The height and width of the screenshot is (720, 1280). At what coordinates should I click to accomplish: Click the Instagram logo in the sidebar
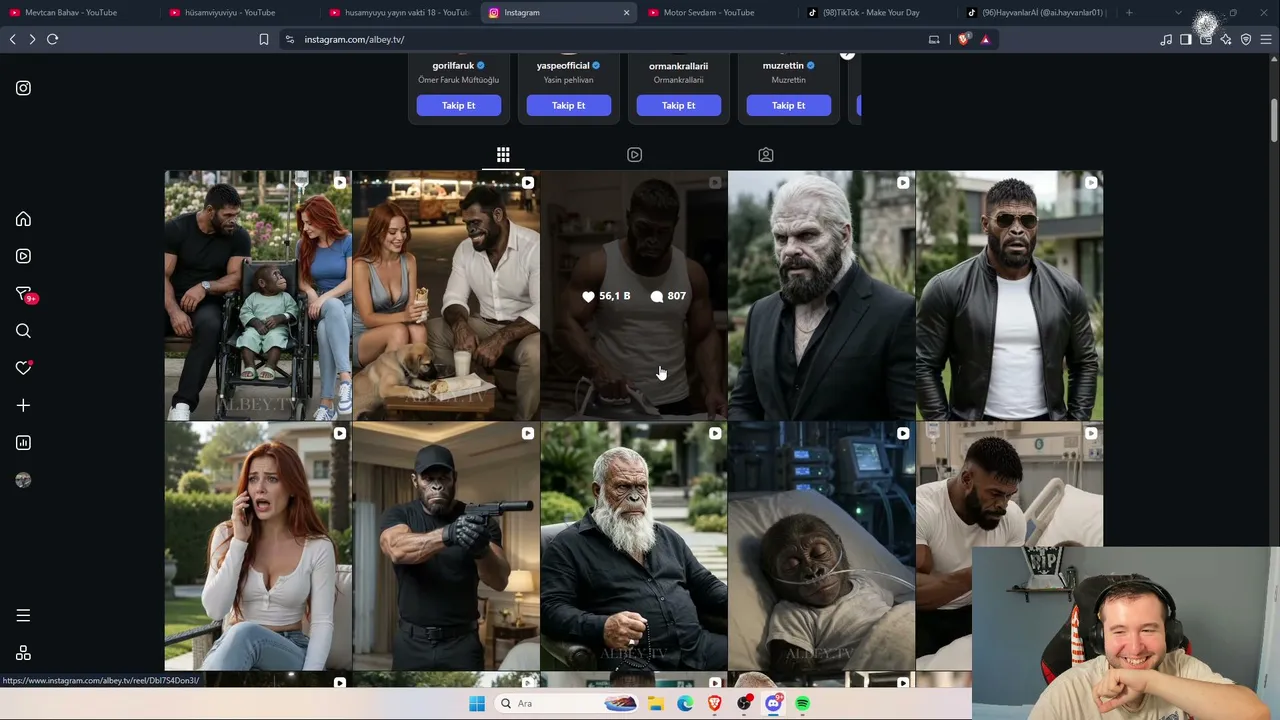tap(23, 88)
